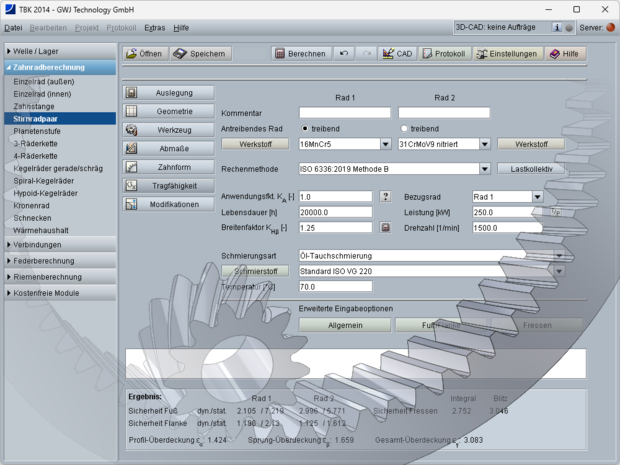Click the undo arrow in toolbar
Viewport: 620px width, 465px height.
(x=345, y=54)
